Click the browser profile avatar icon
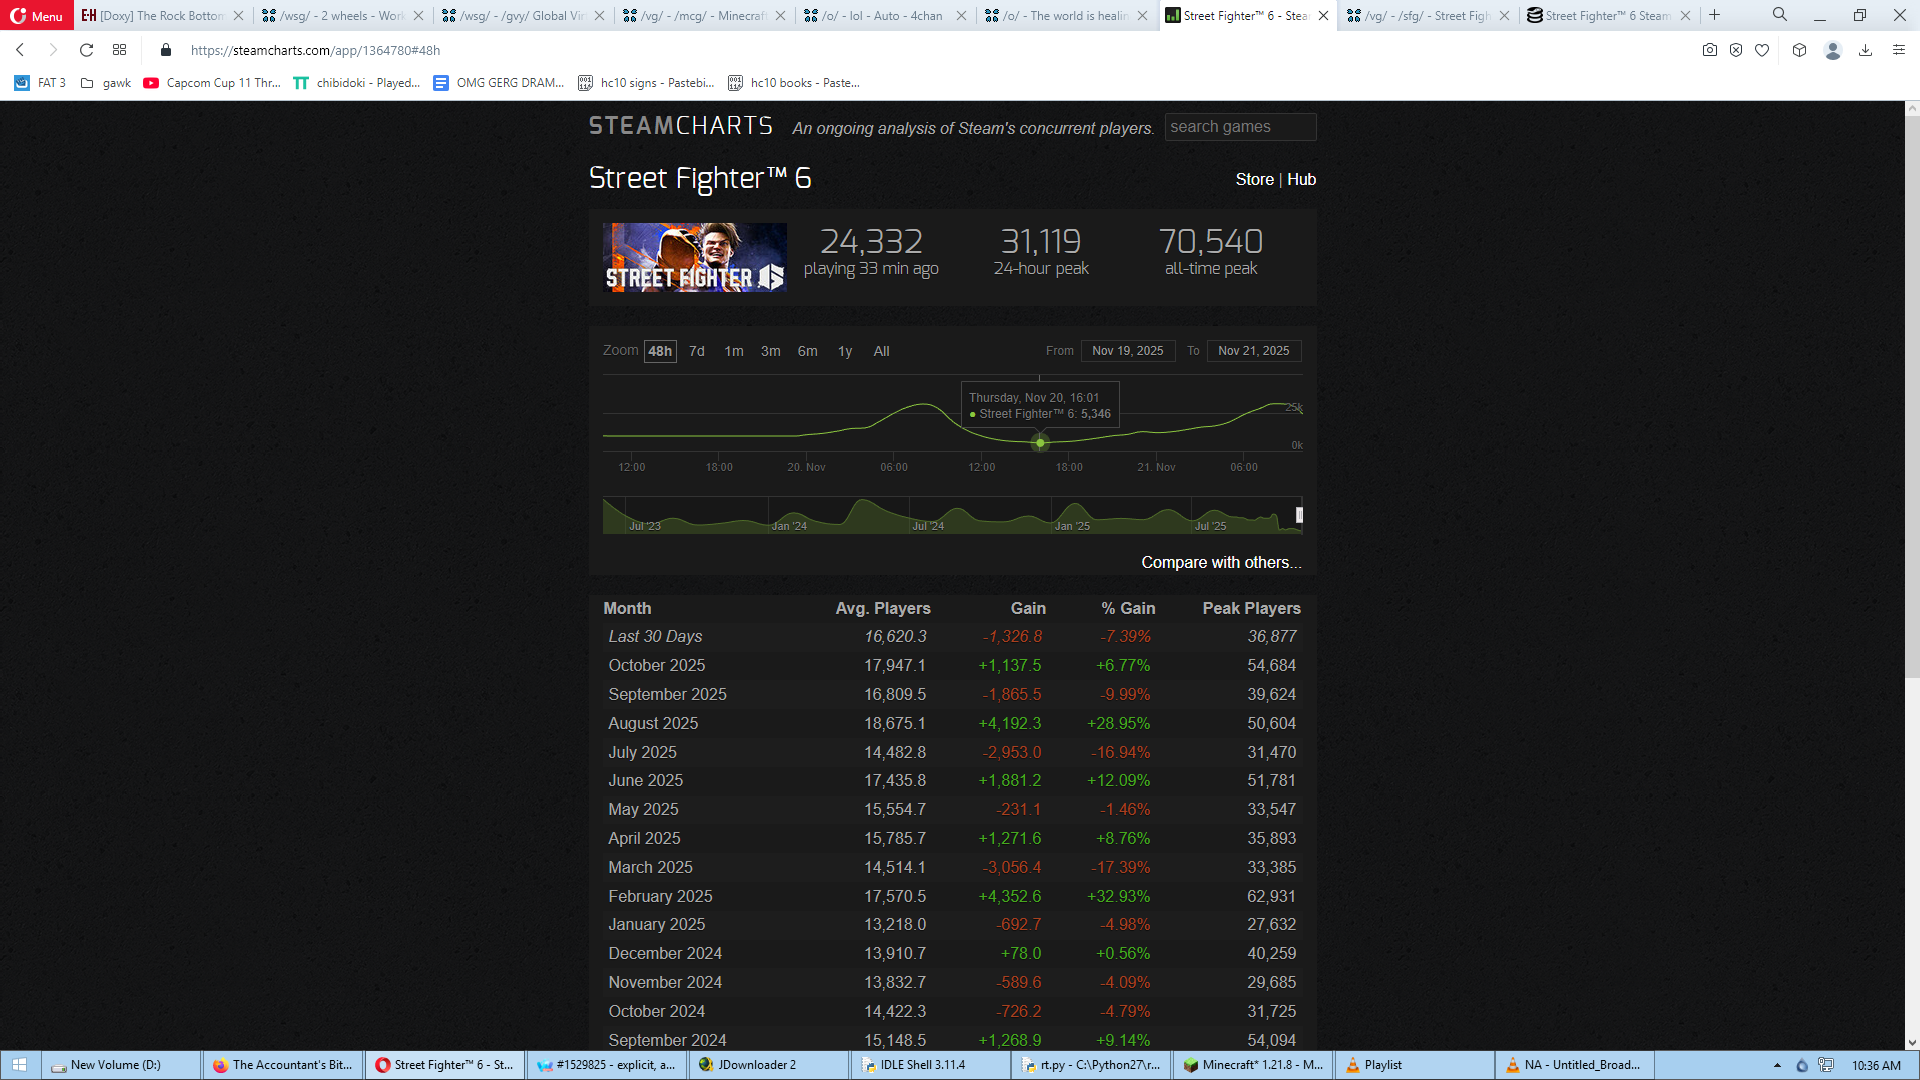1920x1080 pixels. point(1832,50)
